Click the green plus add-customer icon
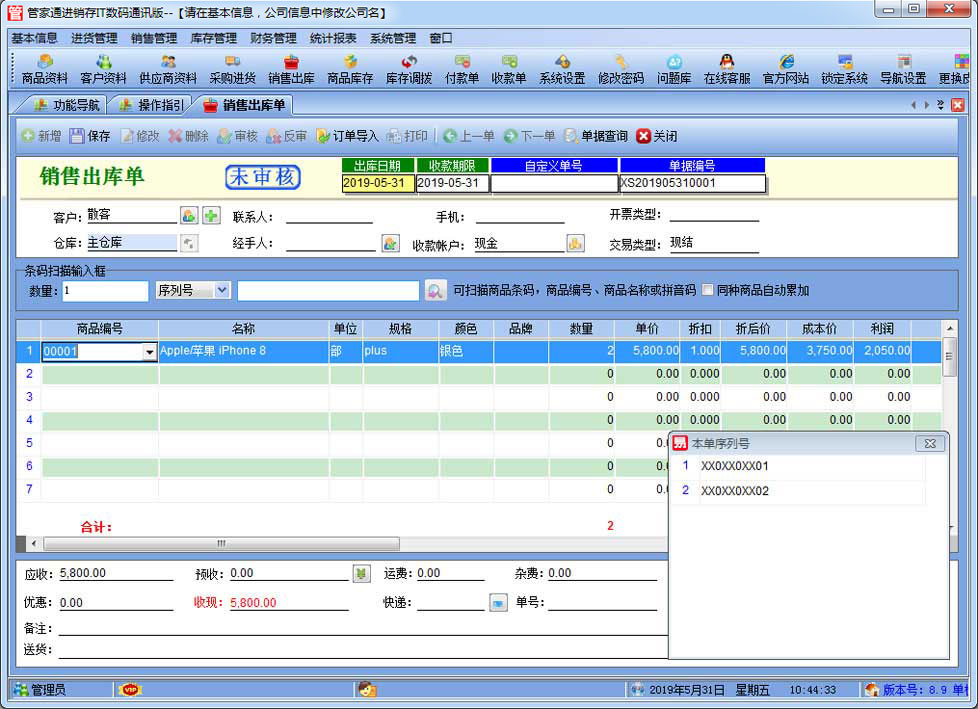Image resolution: width=978 pixels, height=709 pixels. click(x=211, y=215)
